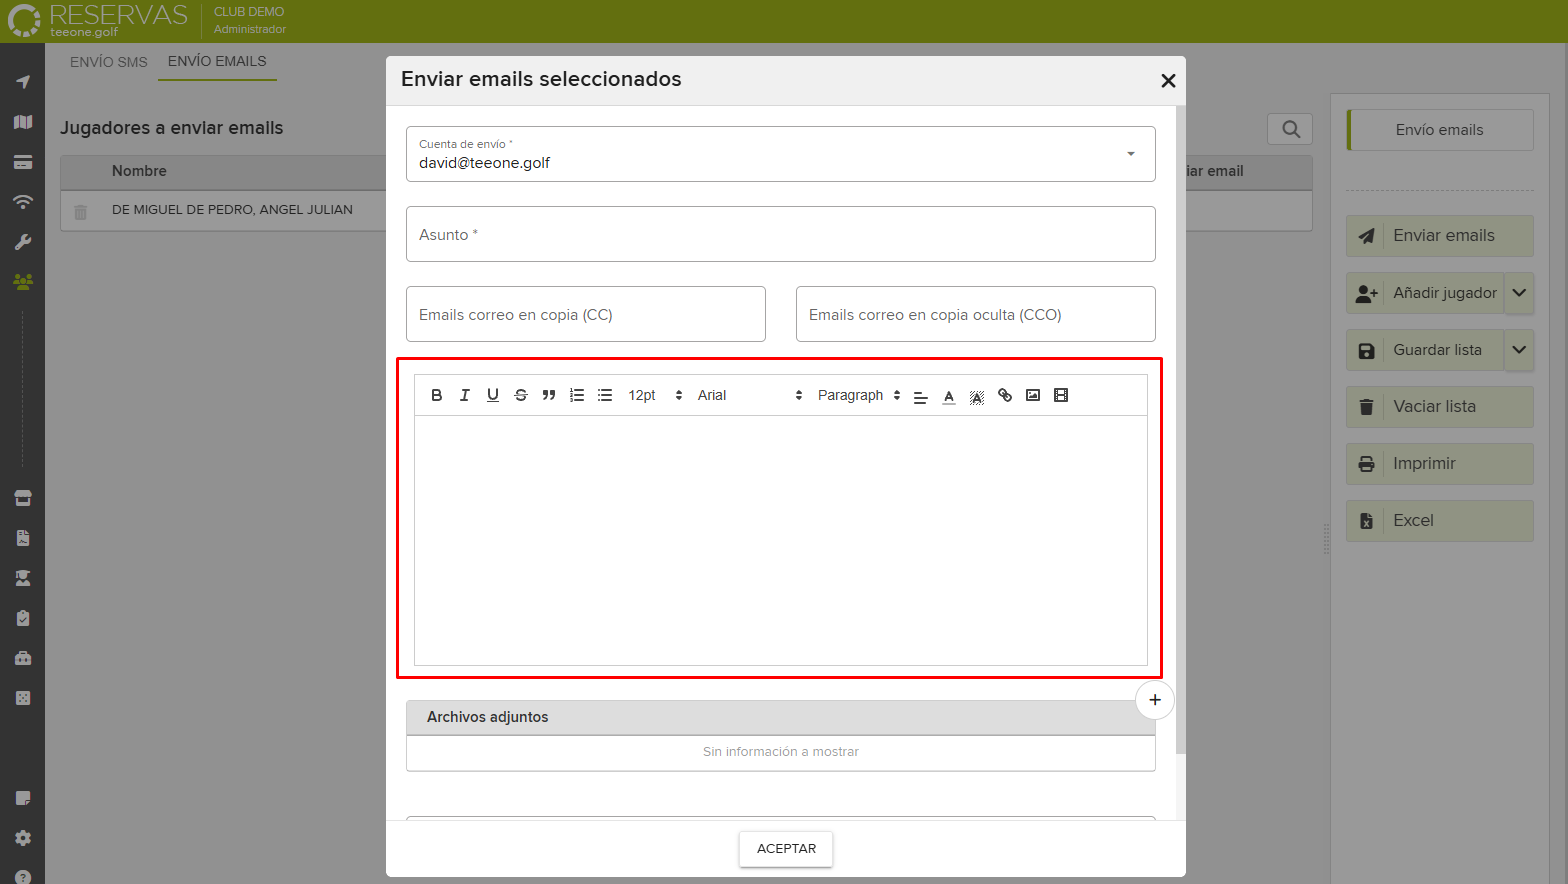Viewport: 1568px width, 884px height.
Task: Apply strikethrough formatting
Action: pos(521,395)
